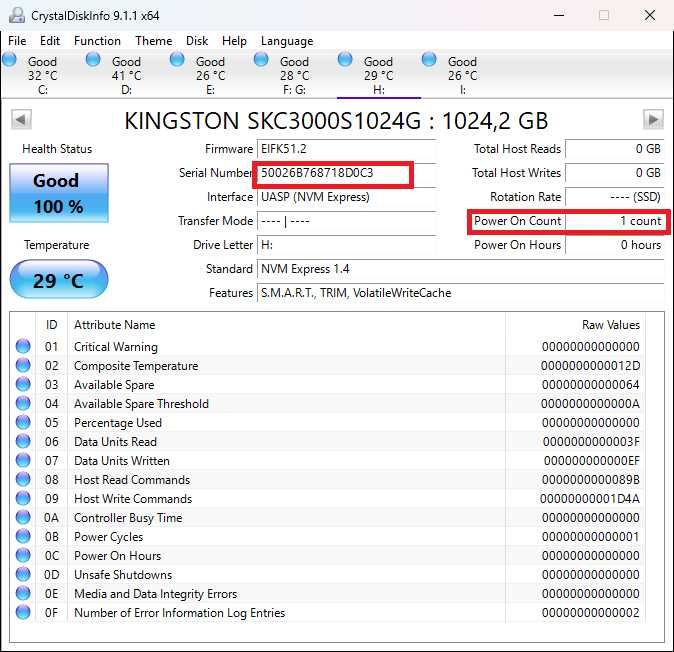The height and width of the screenshot is (652, 674).
Task: Click the status orb of Percentage Used row
Action: coord(23,422)
